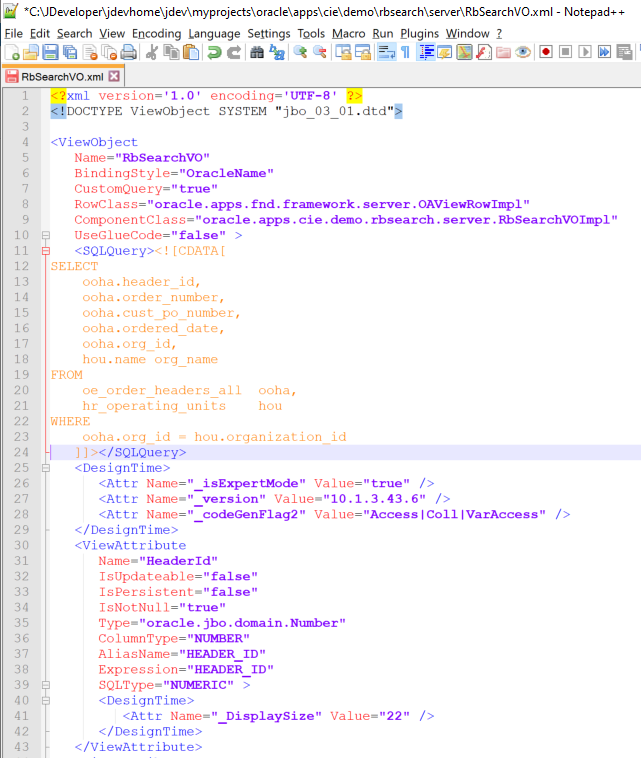Image resolution: width=641 pixels, height=758 pixels.
Task: Open the Plugins menu
Action: (x=420, y=33)
